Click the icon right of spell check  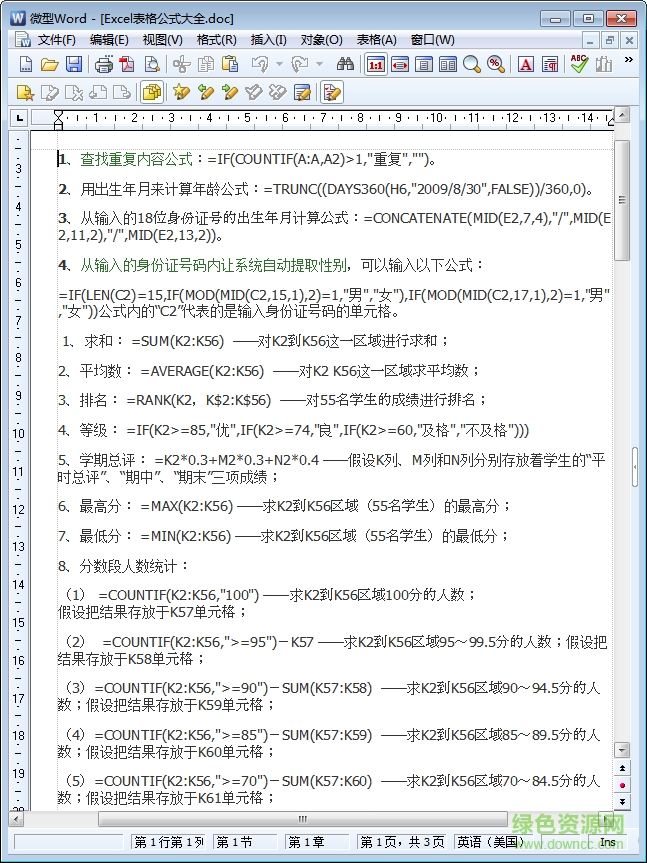tap(604, 64)
